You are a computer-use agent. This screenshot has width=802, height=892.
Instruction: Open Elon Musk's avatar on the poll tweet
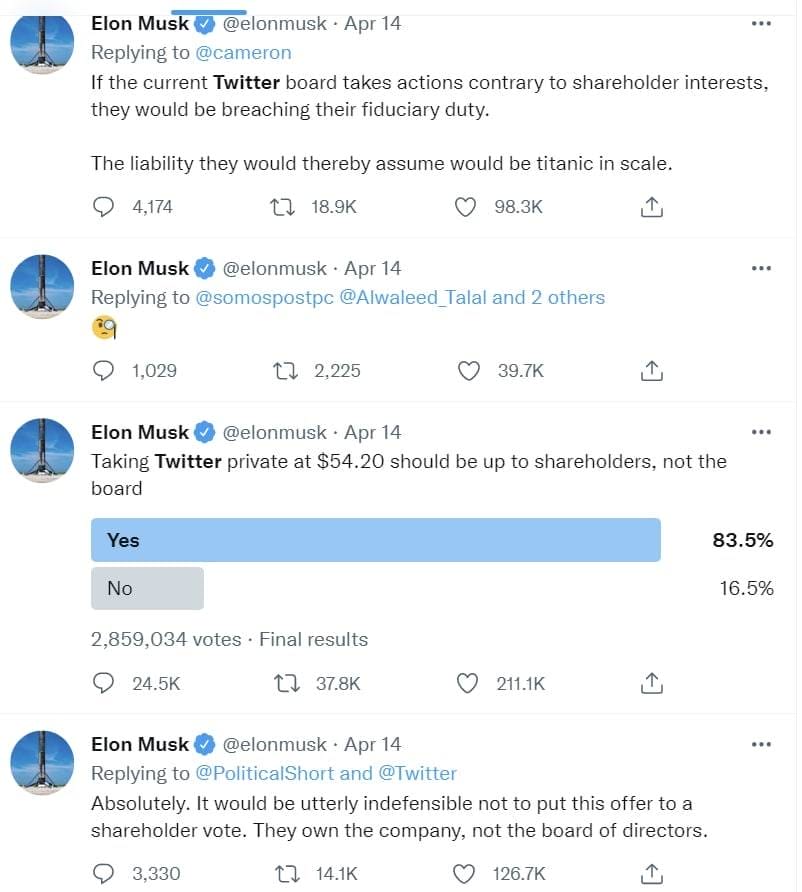pos(42,451)
